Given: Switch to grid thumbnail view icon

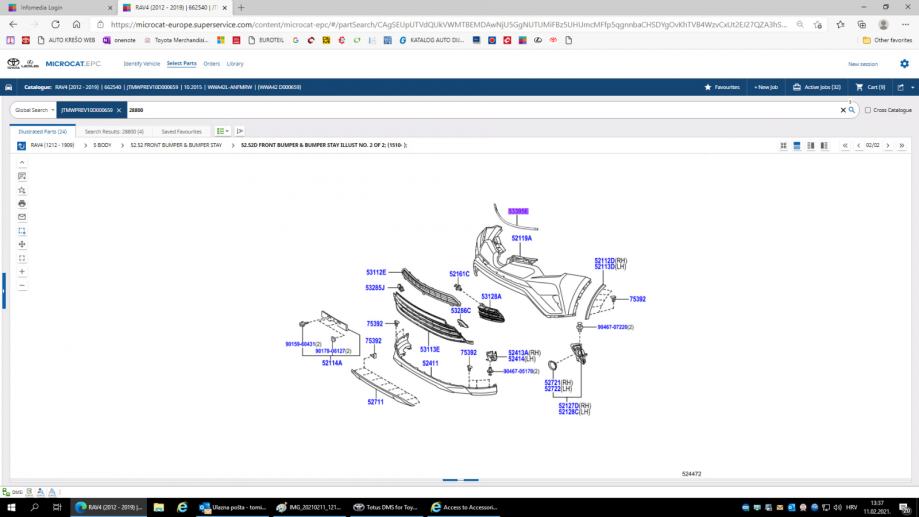Looking at the screenshot, I should point(783,146).
